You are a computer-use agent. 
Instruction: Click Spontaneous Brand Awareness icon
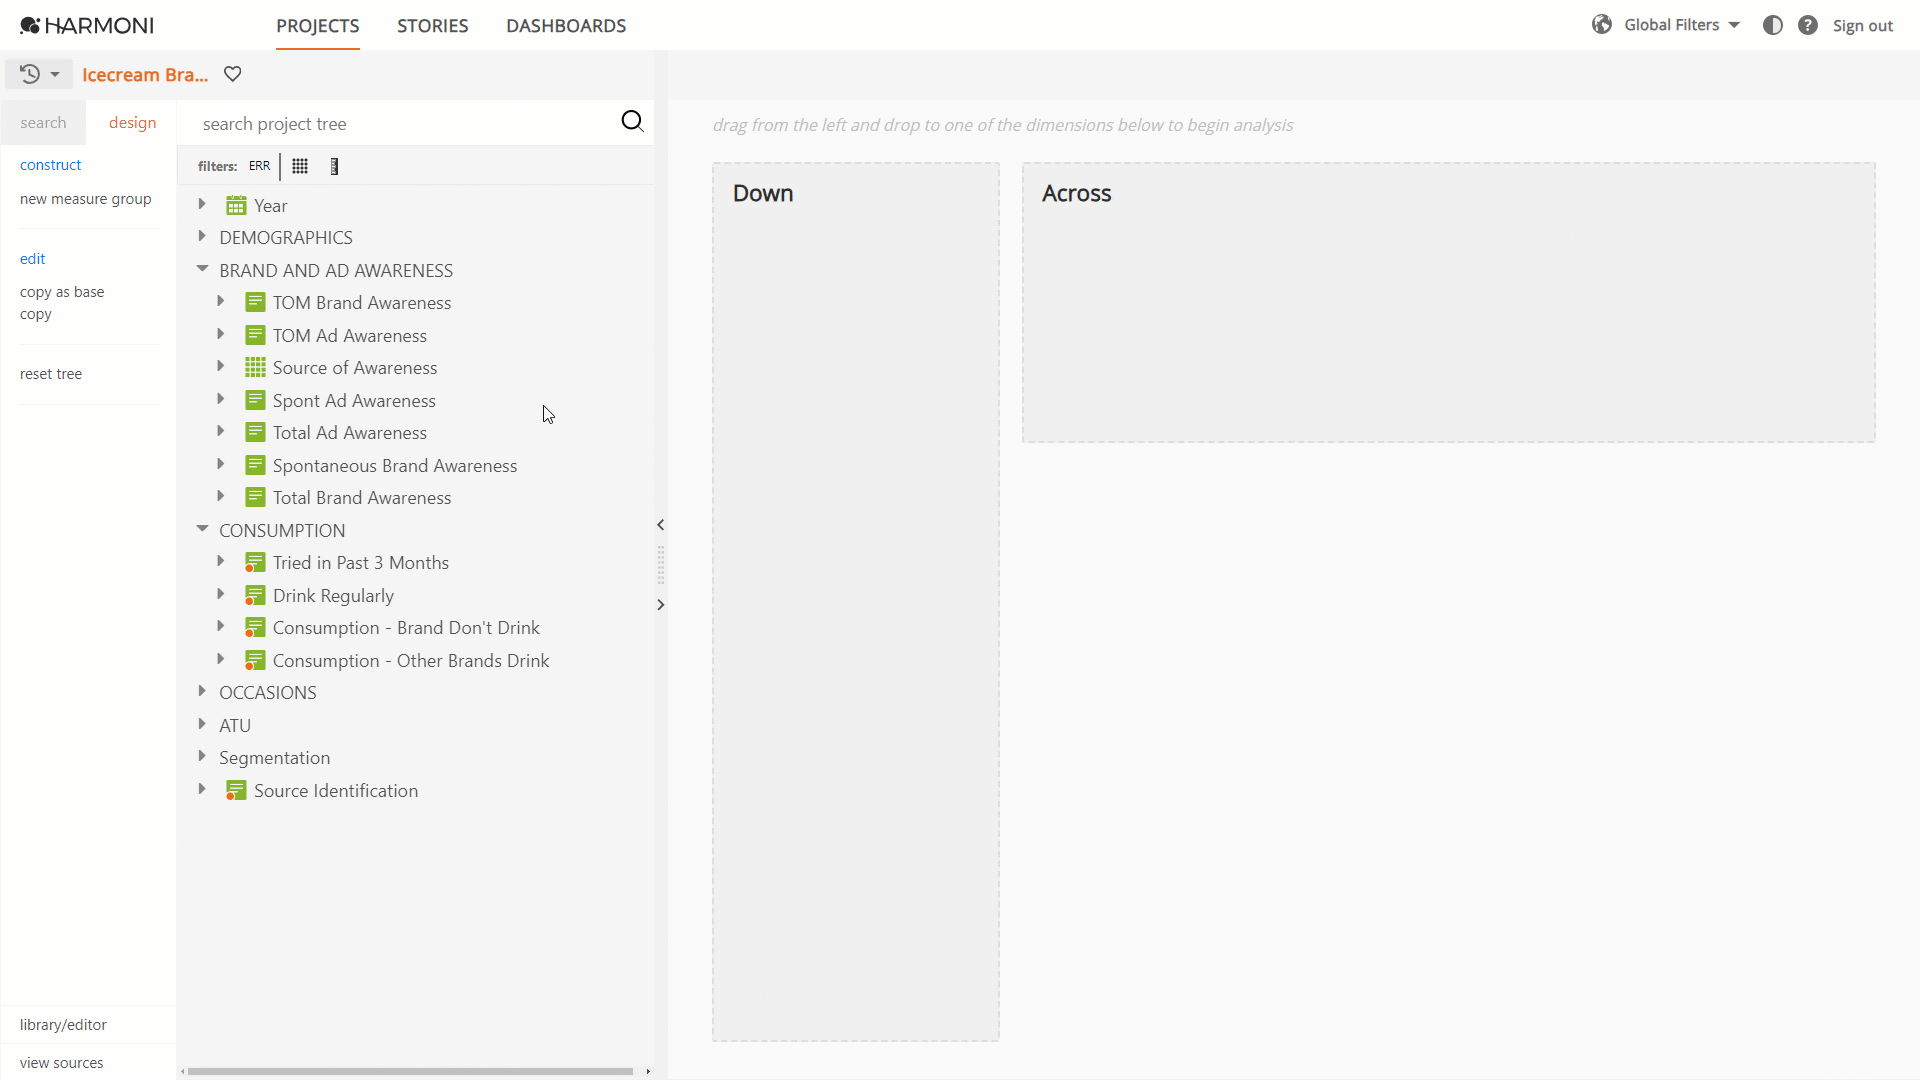(255, 466)
